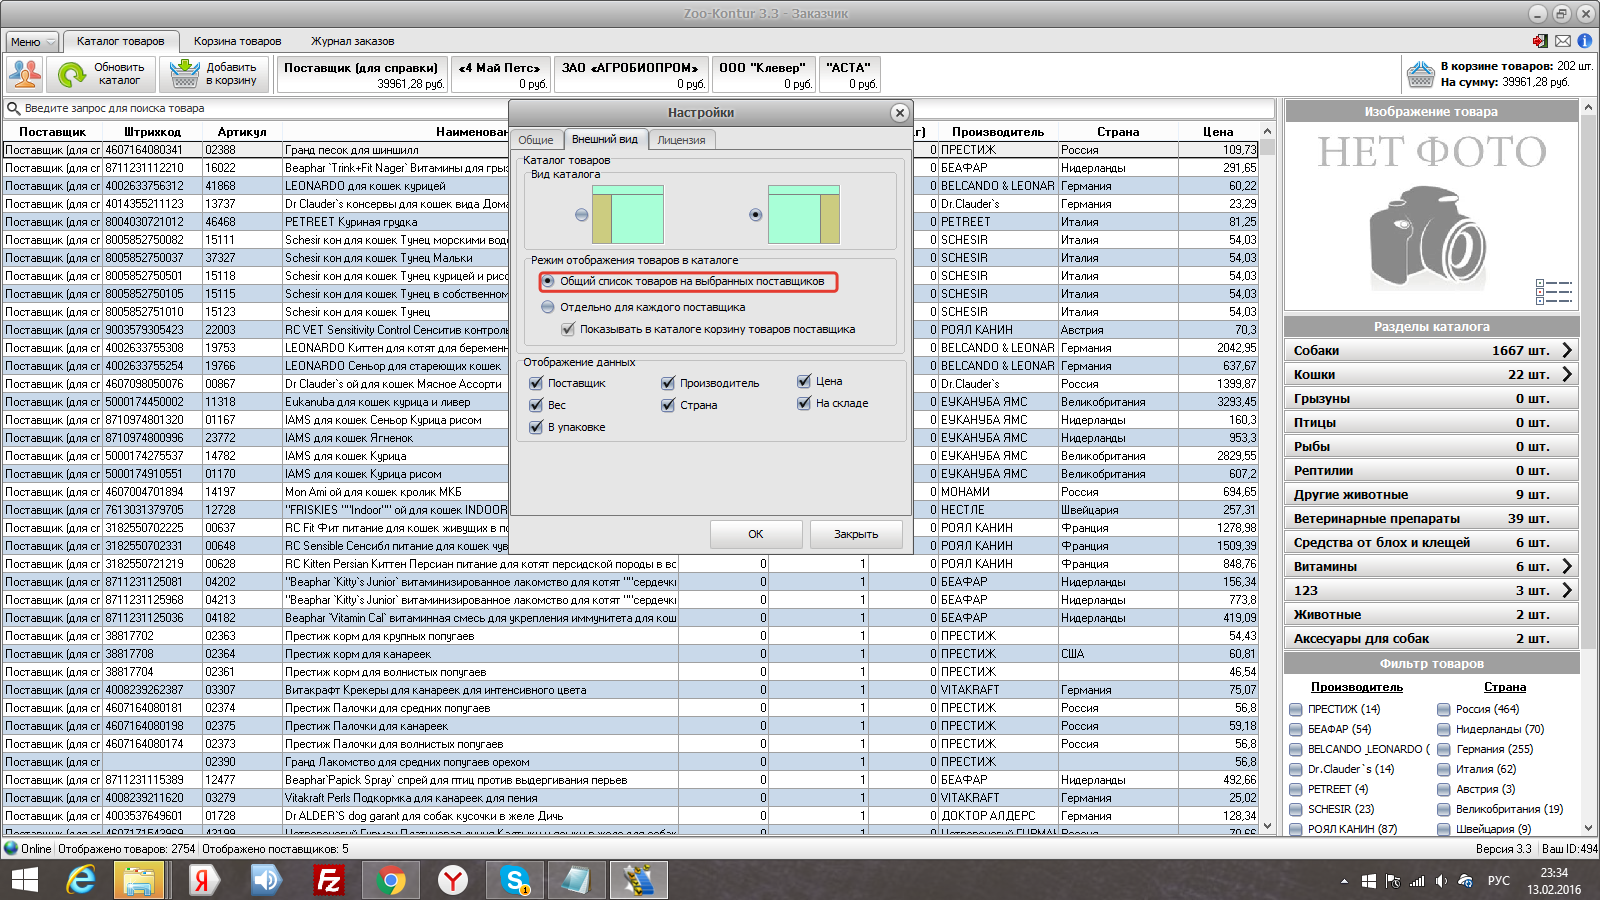Open the Меню dropdown
1600x900 pixels.
(x=32, y=42)
